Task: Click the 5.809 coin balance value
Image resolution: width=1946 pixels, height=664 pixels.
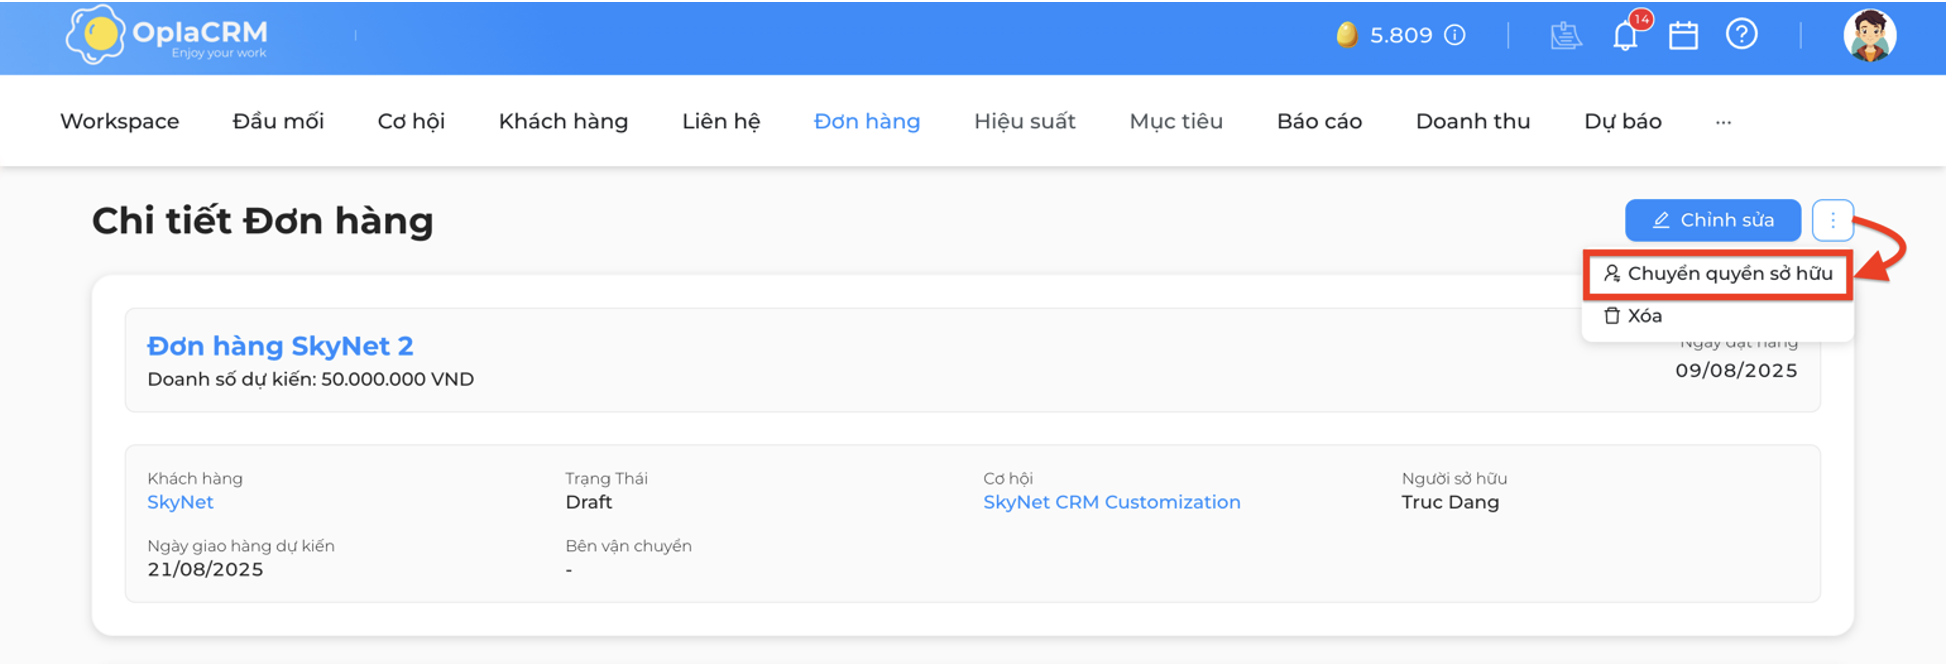Action: coord(1401,36)
